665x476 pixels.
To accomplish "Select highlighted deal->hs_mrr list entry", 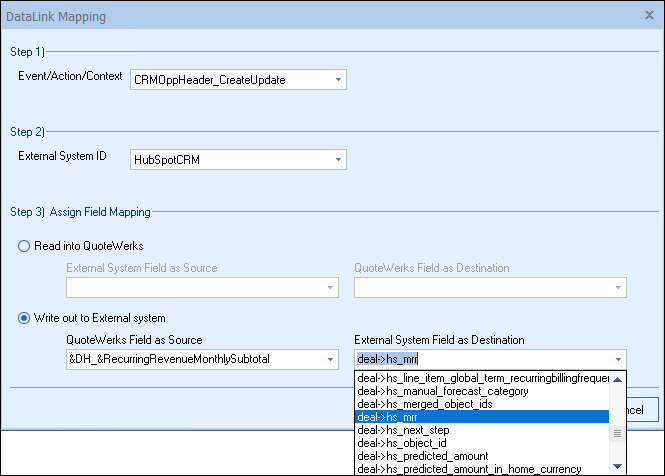I will (482, 417).
